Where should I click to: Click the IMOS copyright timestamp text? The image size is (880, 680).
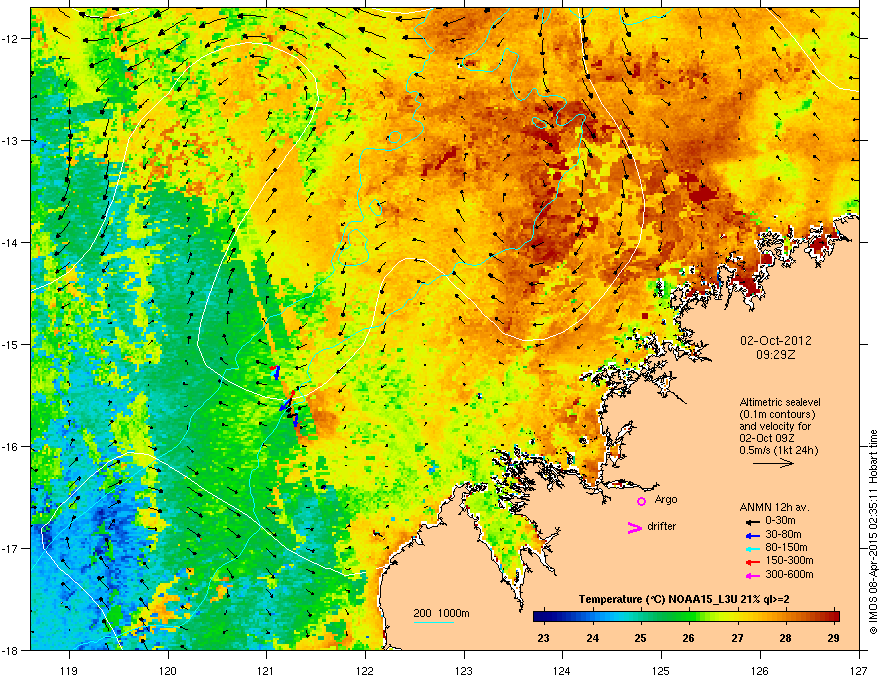[x=873, y=532]
